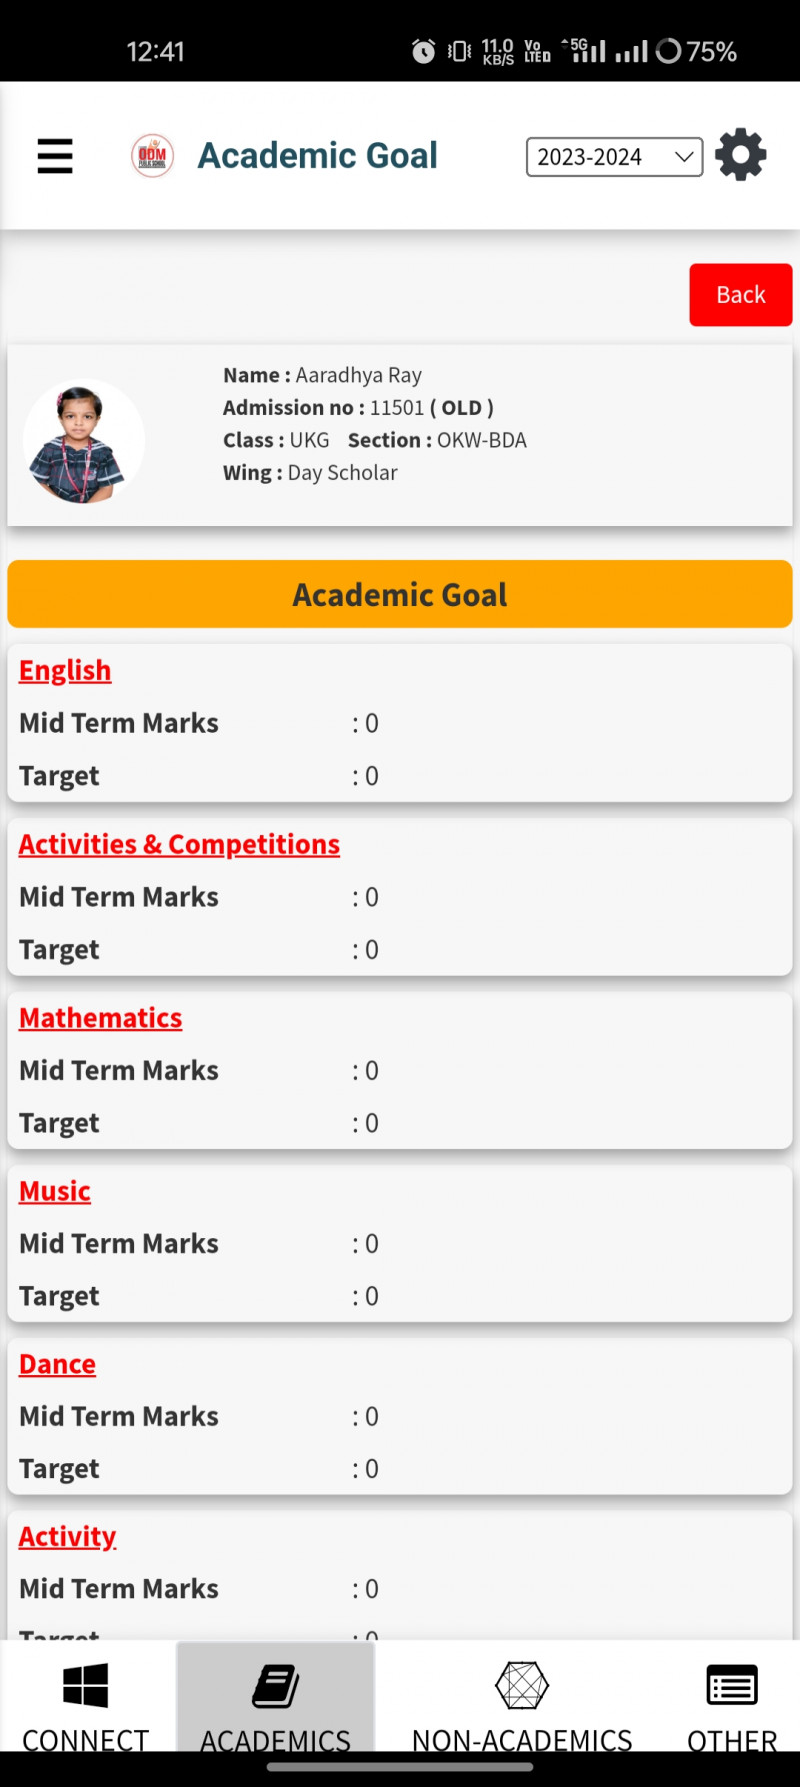This screenshot has height=1787, width=800.
Task: Switch to the CONNECT tab
Action: tap(85, 1740)
